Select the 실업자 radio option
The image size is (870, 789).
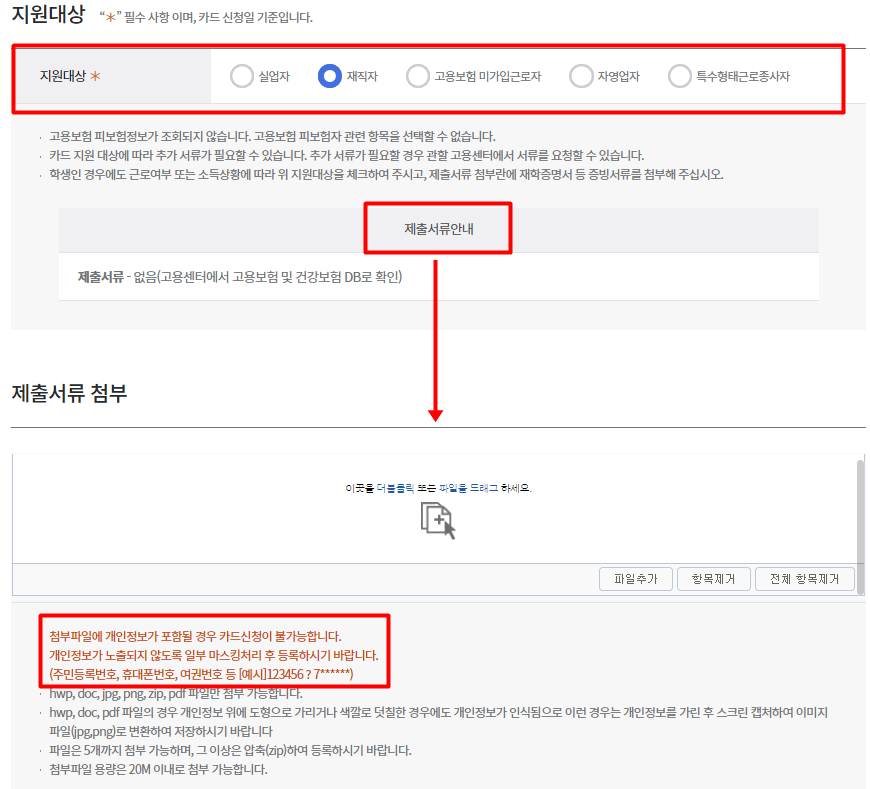tap(240, 76)
